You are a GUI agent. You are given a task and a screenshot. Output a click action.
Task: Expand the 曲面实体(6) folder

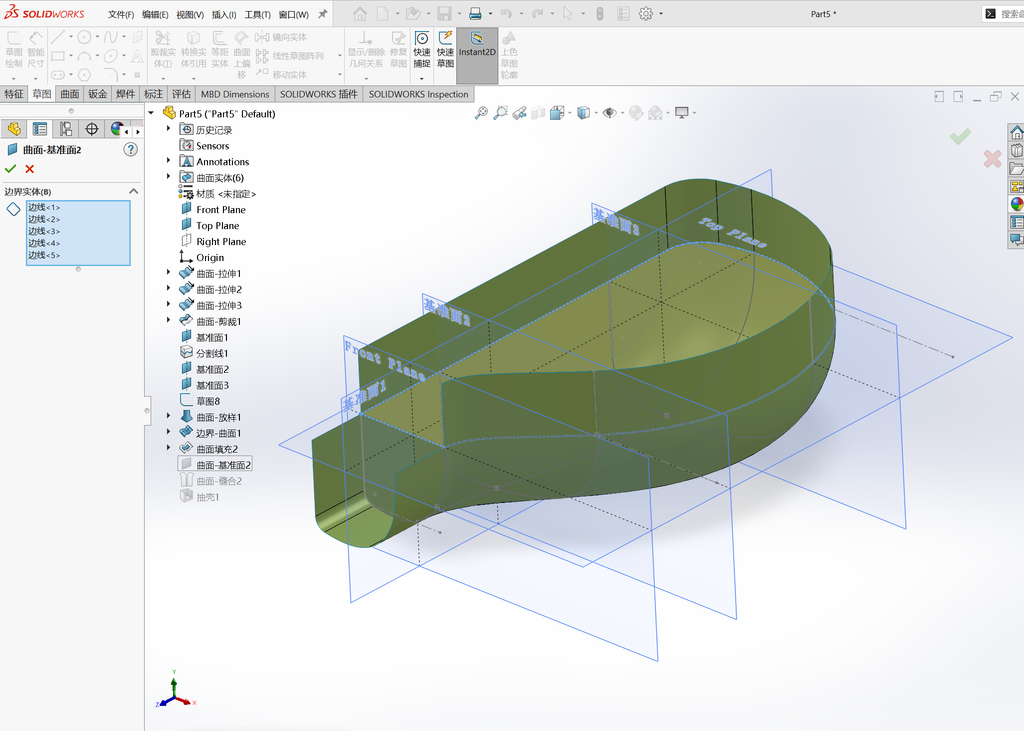pos(168,177)
